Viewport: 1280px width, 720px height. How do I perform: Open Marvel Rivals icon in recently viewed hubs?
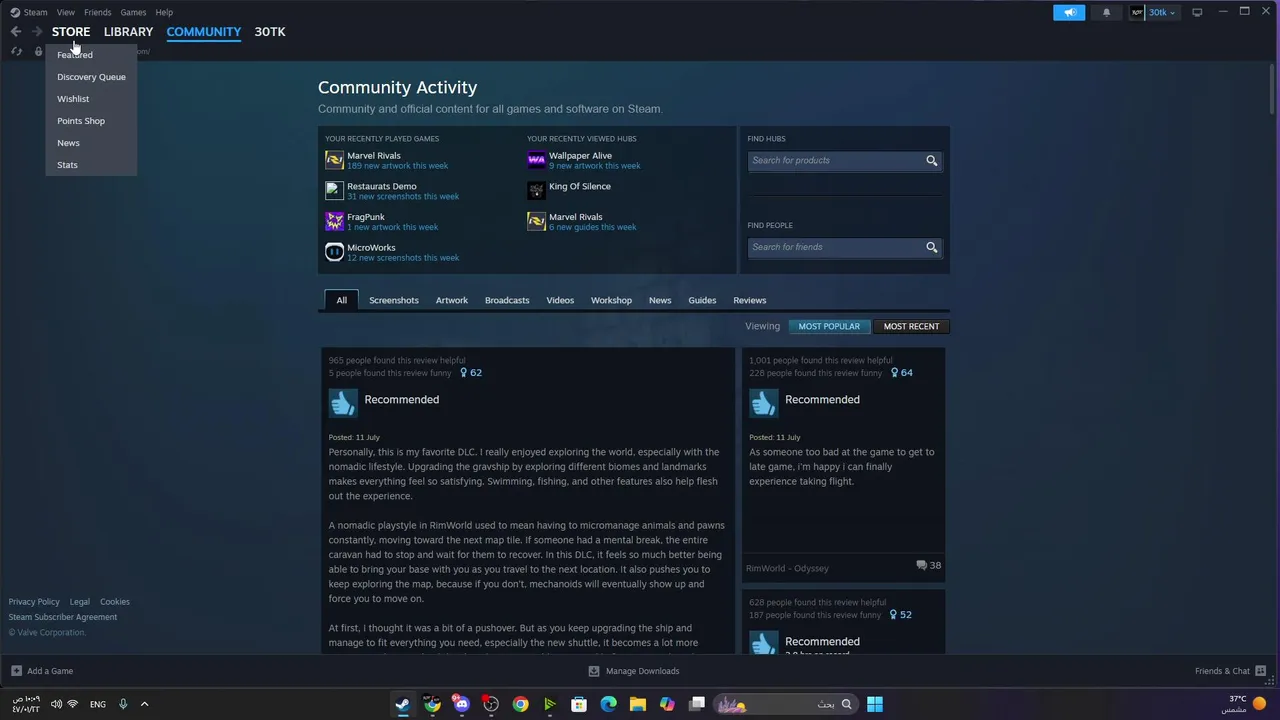click(536, 221)
